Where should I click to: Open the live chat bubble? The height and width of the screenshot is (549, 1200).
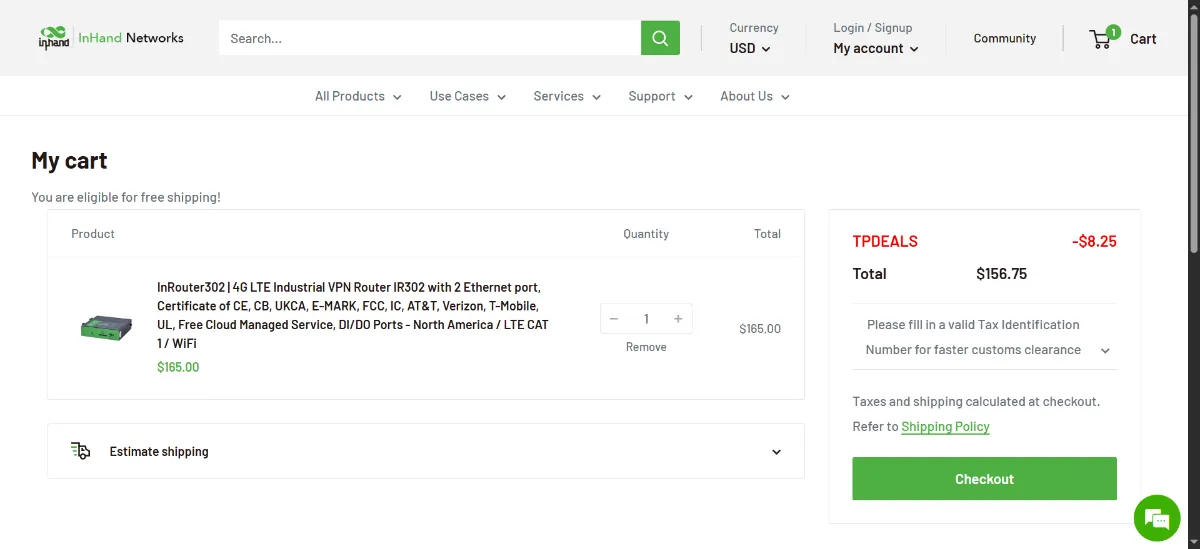1157,518
